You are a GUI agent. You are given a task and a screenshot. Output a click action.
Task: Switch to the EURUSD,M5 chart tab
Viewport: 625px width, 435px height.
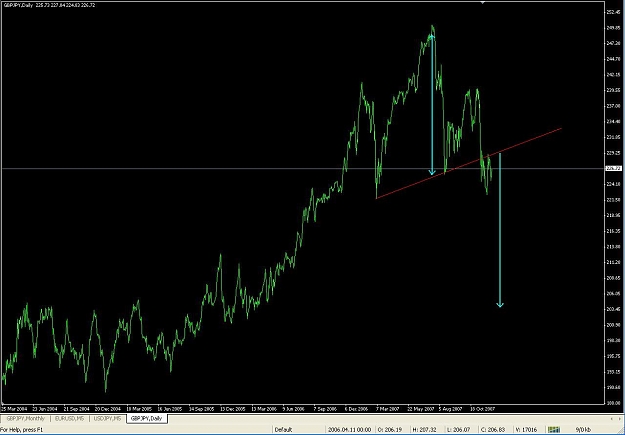click(70, 419)
